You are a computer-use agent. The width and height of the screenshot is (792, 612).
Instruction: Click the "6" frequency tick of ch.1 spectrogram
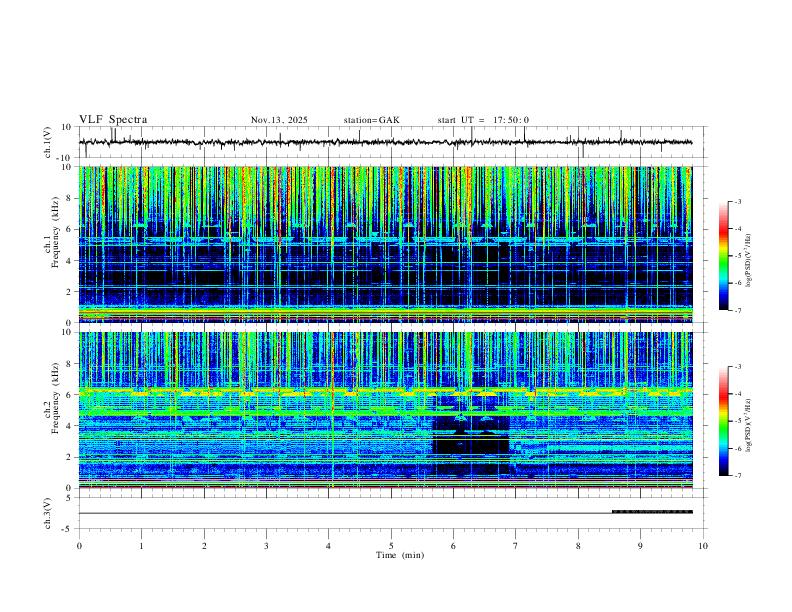pyautogui.click(x=69, y=229)
